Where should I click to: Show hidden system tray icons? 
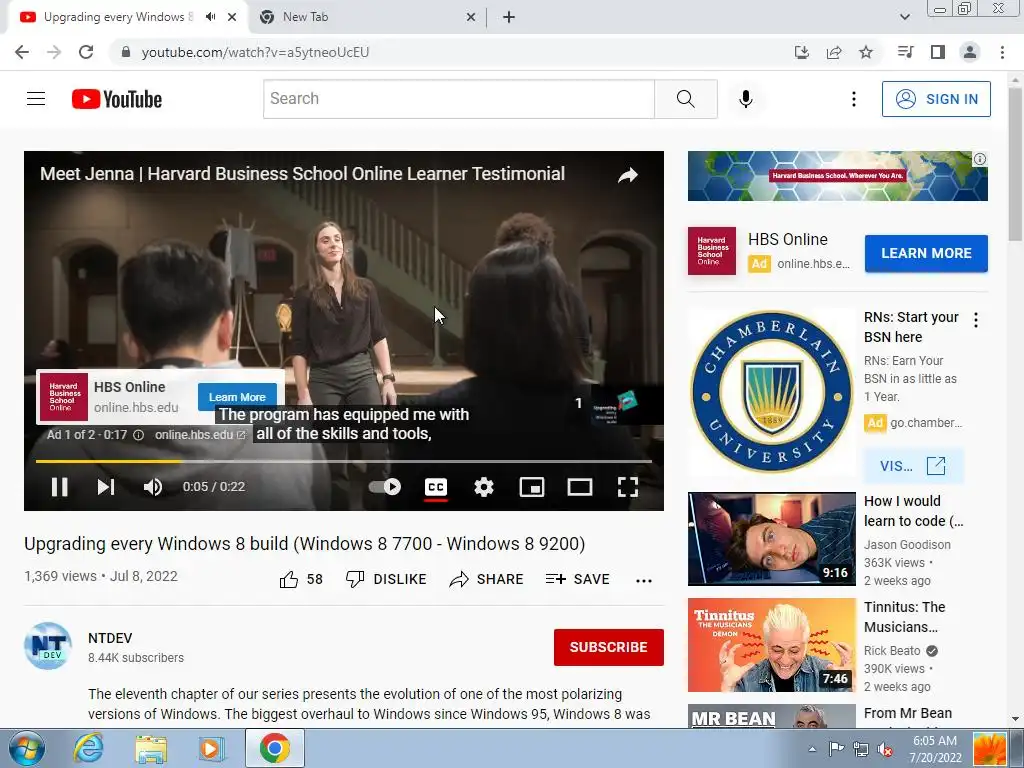pyautogui.click(x=812, y=749)
